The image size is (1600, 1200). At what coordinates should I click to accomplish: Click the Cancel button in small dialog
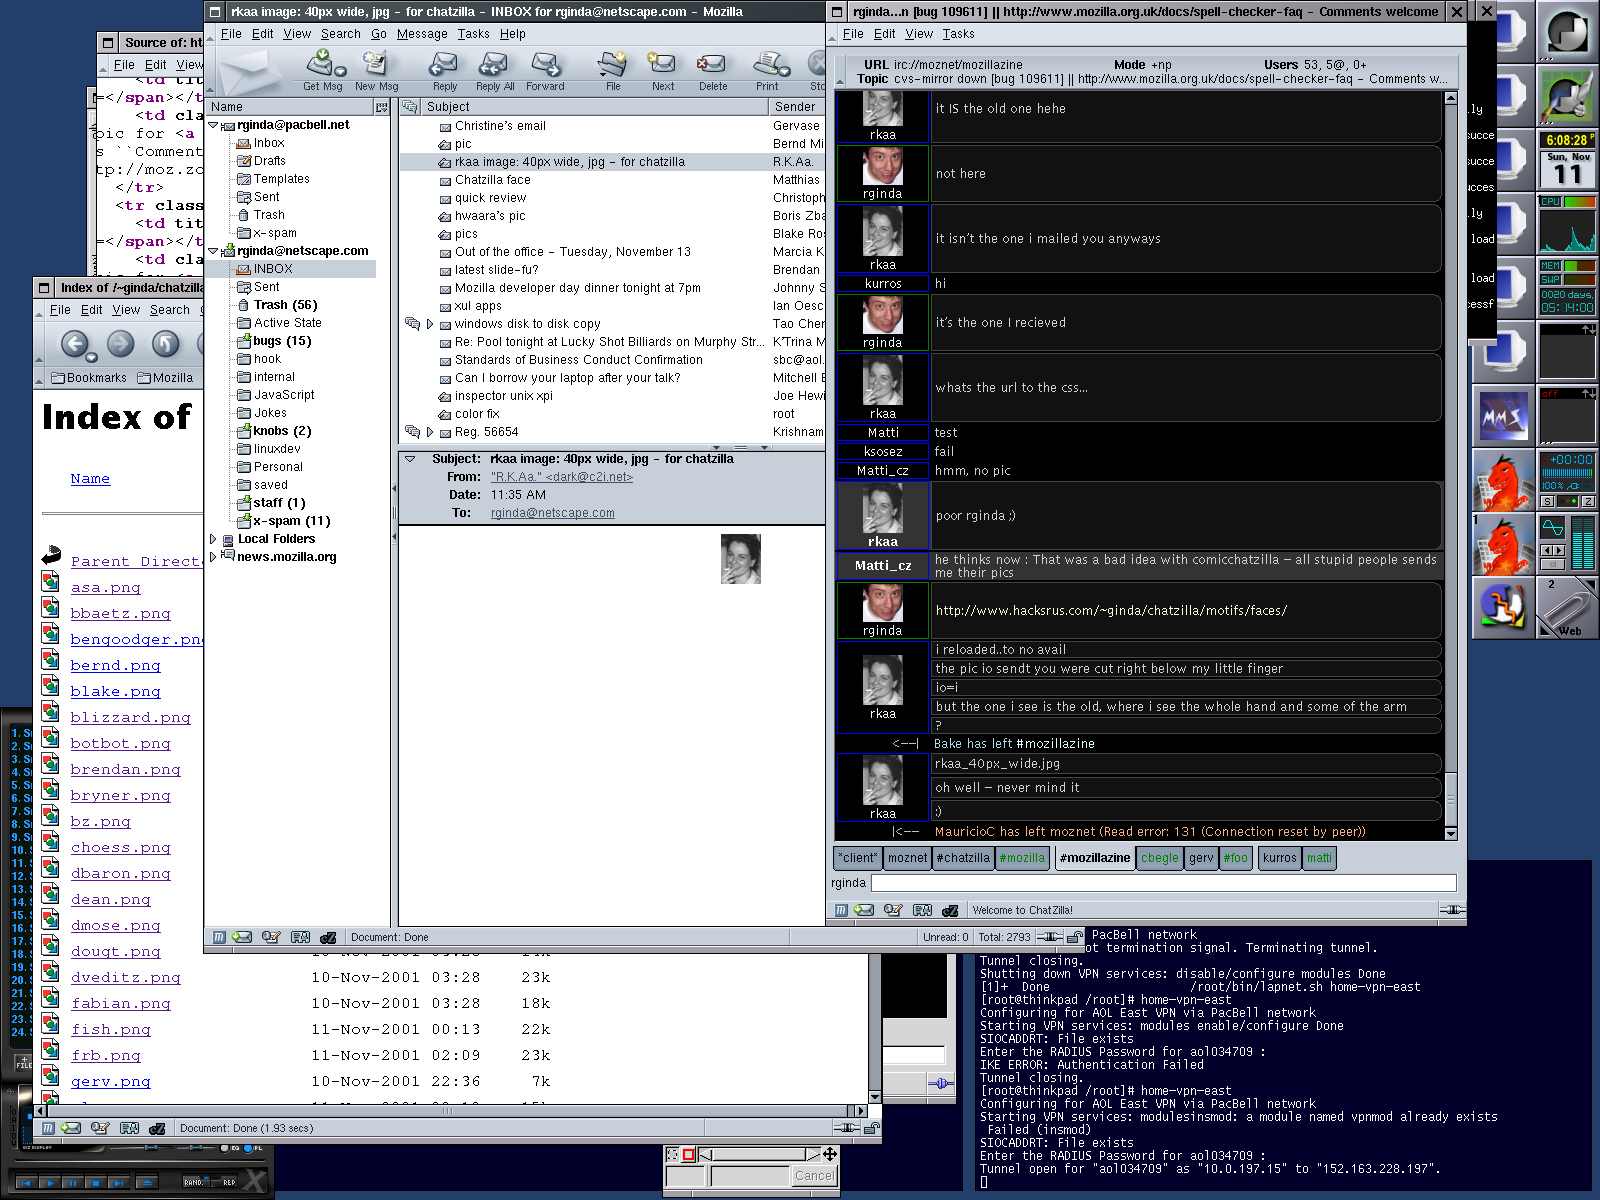(x=814, y=1176)
